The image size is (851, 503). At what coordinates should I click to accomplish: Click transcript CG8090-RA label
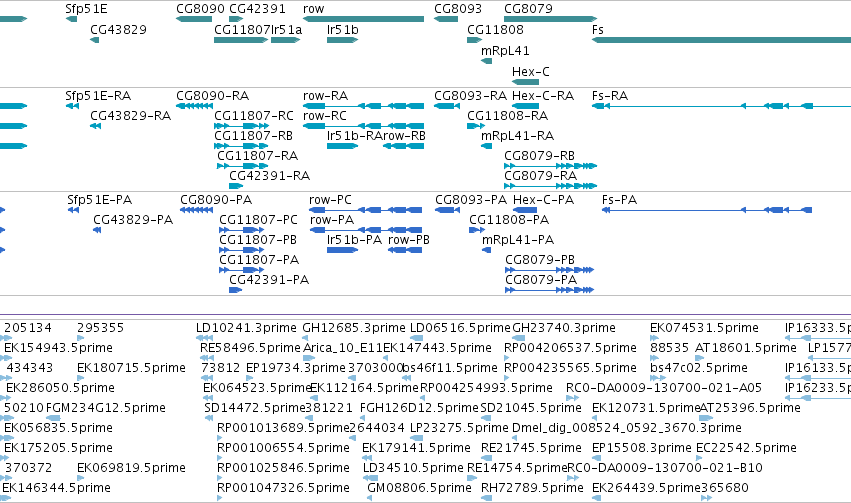[x=212, y=96]
